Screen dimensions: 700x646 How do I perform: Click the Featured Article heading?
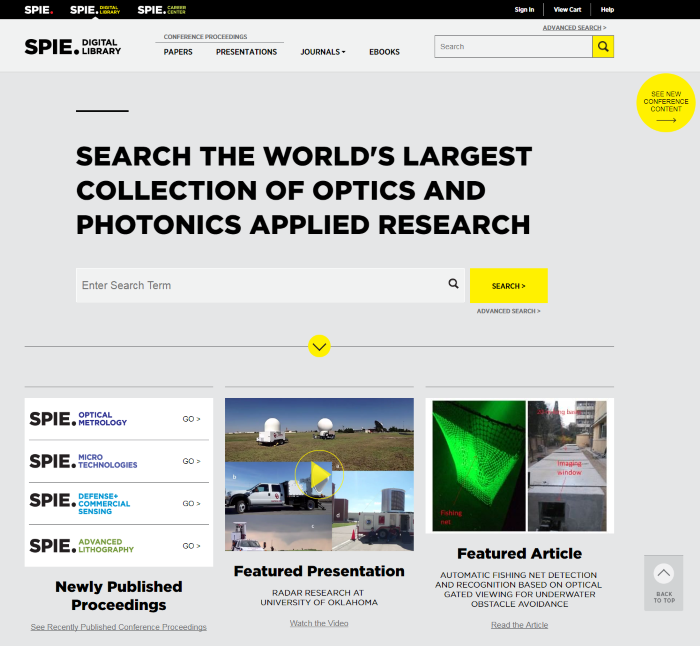tap(520, 554)
